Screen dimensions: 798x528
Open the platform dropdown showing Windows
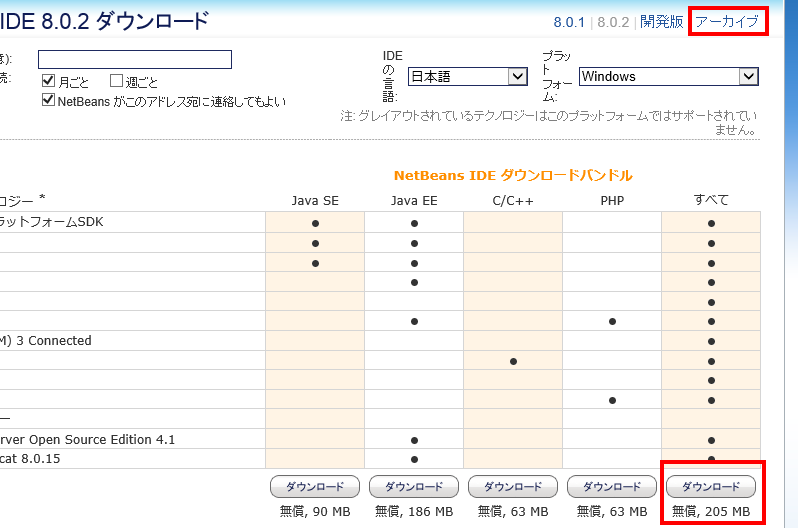pos(669,76)
